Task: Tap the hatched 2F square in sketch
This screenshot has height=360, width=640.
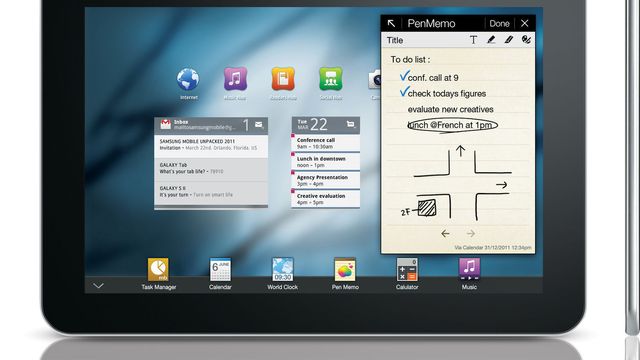Action: coord(427,208)
